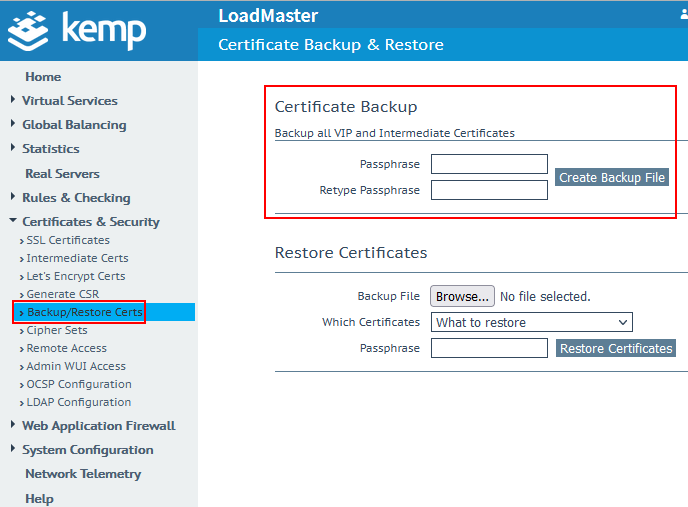This screenshot has width=688, height=507.
Task: Select Virtual Services menu label
Action: pos(70,101)
